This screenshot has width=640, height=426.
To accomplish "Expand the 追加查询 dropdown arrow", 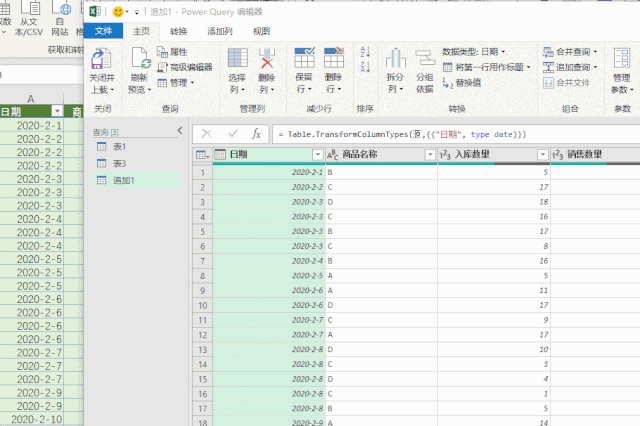I will (x=595, y=67).
